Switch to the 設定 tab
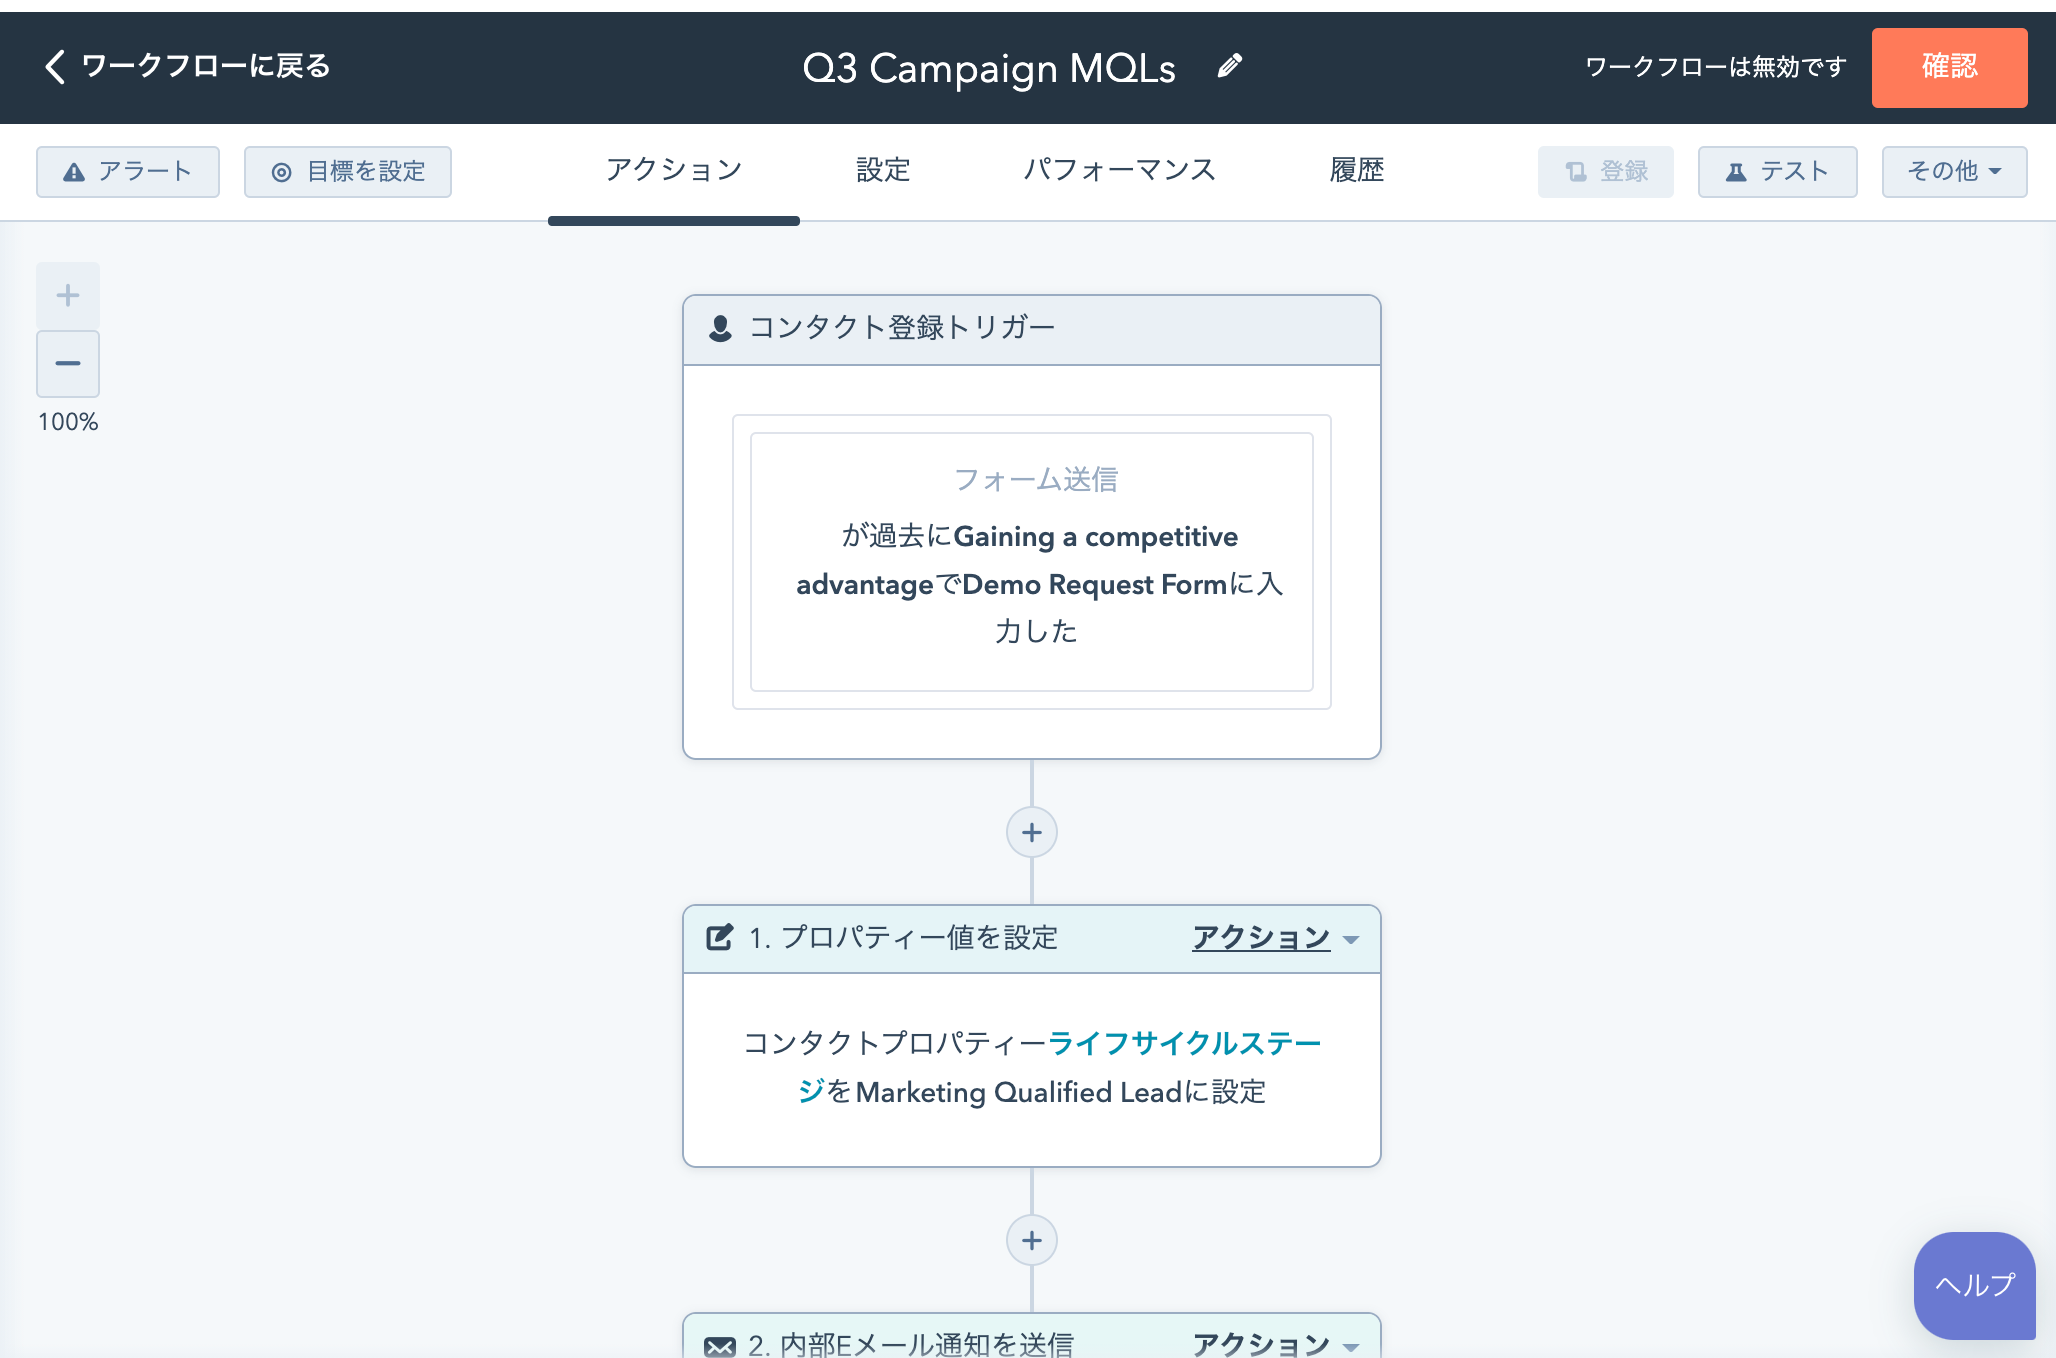The height and width of the screenshot is (1358, 2056). point(883,170)
